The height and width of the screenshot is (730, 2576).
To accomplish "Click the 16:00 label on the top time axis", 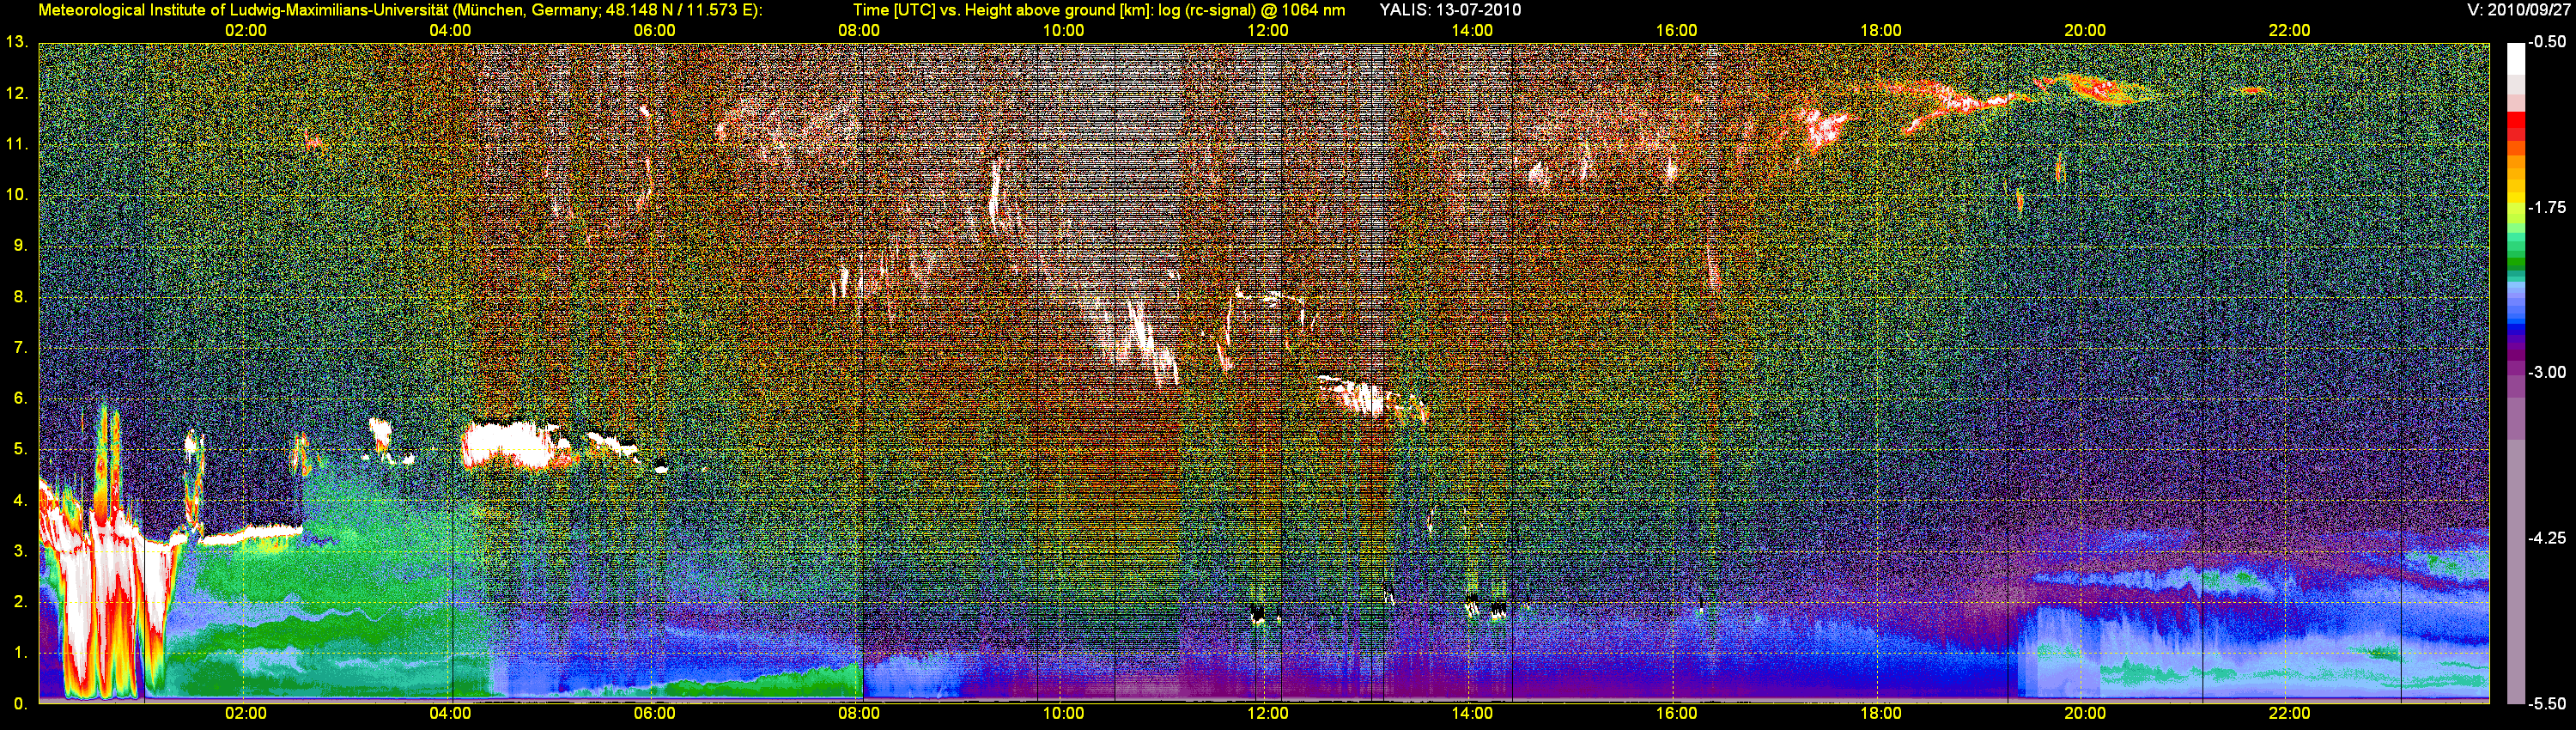I will pyautogui.click(x=1676, y=30).
